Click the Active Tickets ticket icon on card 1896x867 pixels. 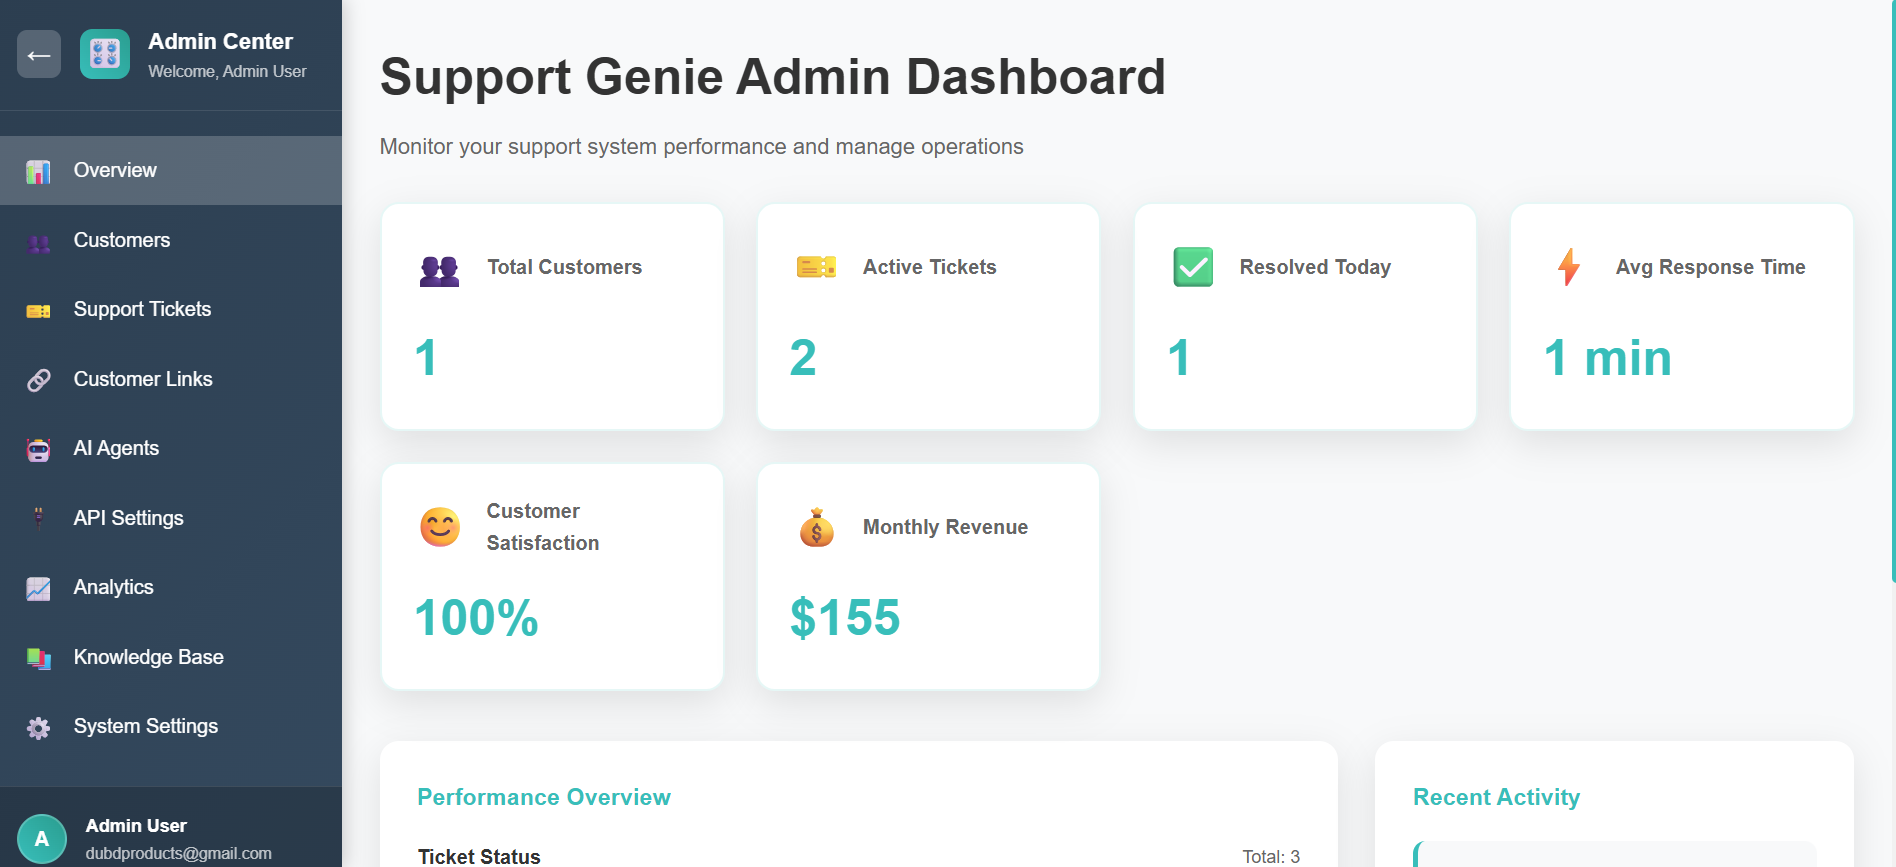coord(816,267)
